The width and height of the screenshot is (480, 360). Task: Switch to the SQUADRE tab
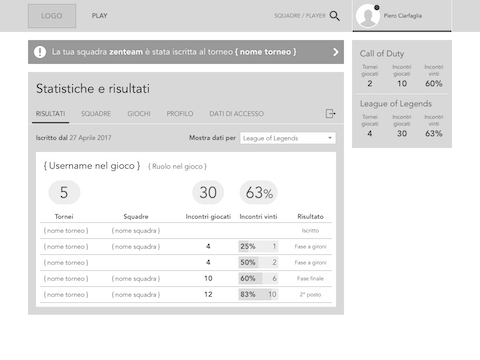click(x=96, y=114)
